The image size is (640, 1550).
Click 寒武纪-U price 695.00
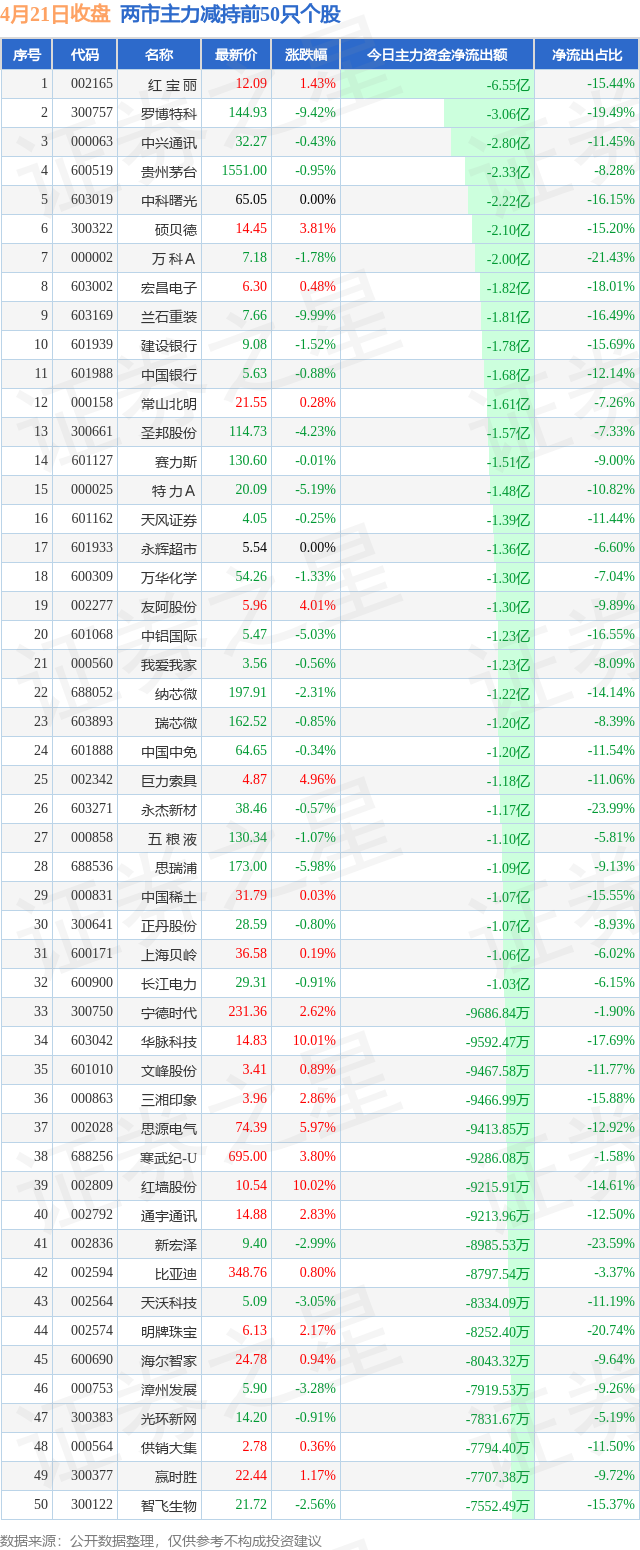click(x=248, y=1157)
